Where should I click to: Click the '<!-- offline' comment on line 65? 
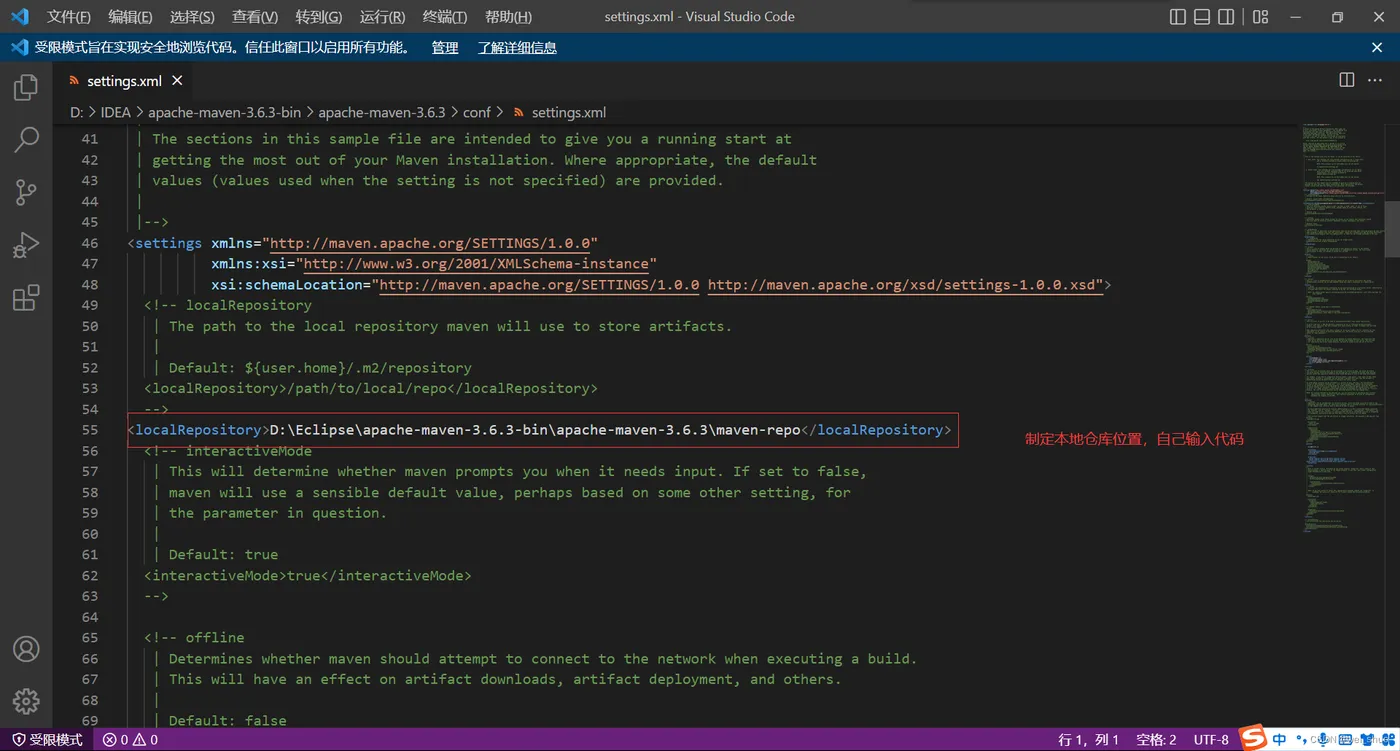194,637
